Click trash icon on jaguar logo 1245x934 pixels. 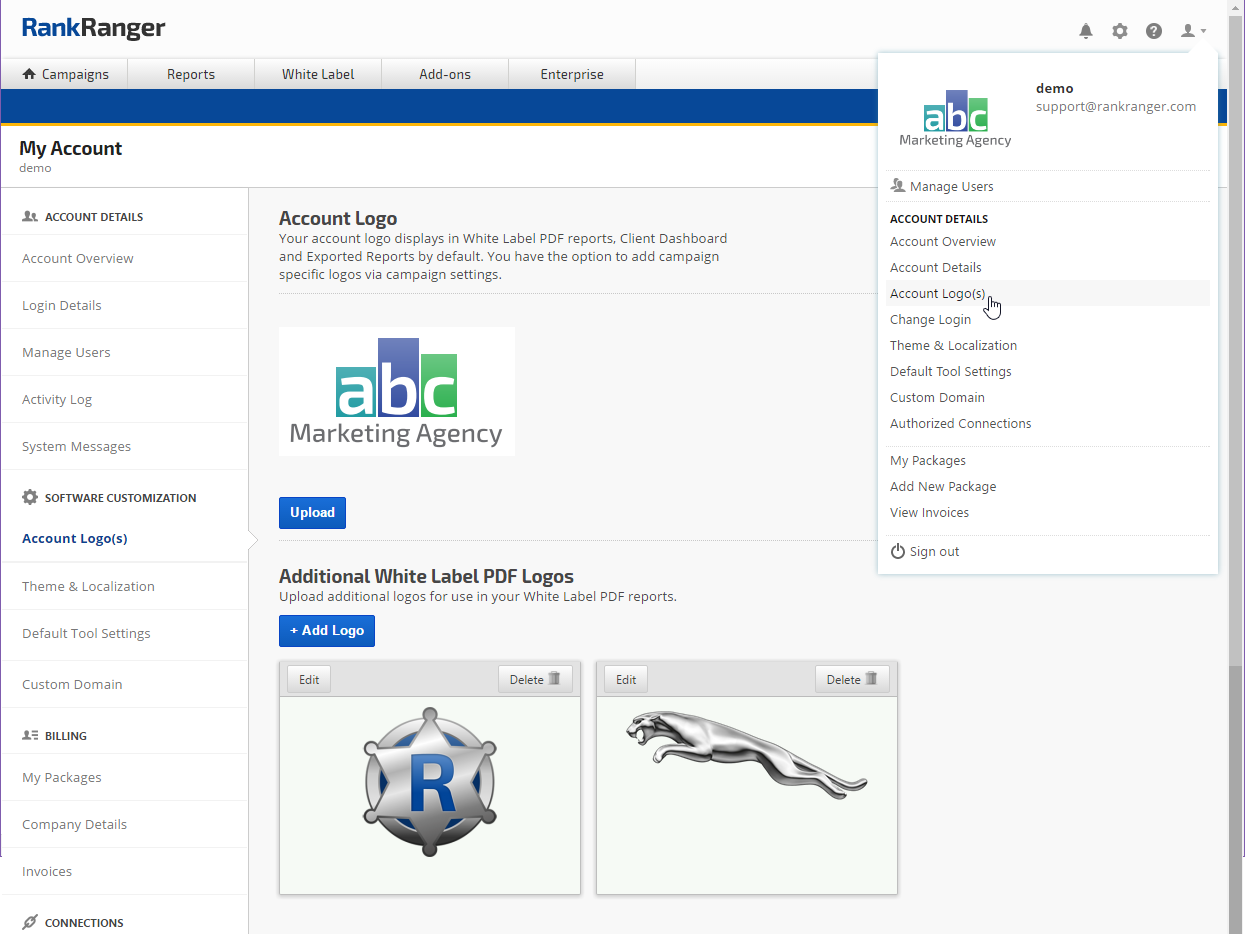coord(871,679)
